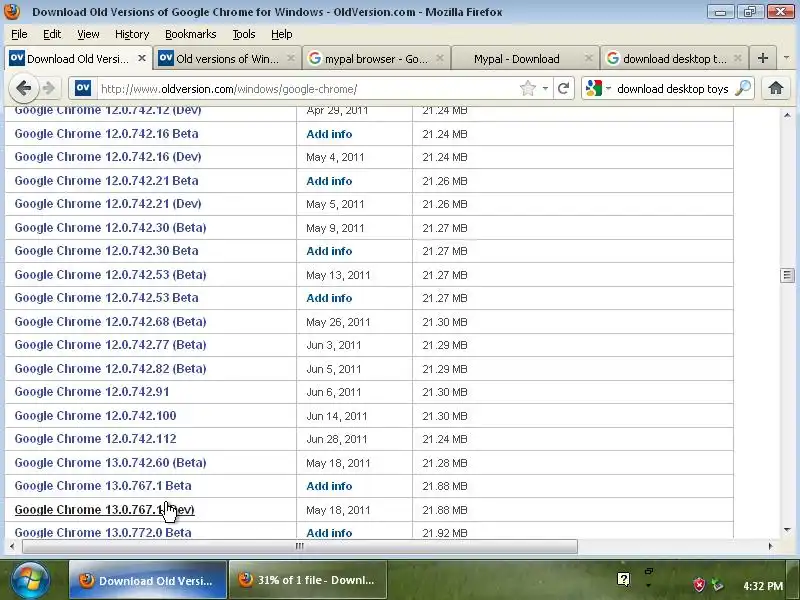Viewport: 800px width, 600px height.
Task: Click the 'download desktop toys' search field
Action: [672, 89]
